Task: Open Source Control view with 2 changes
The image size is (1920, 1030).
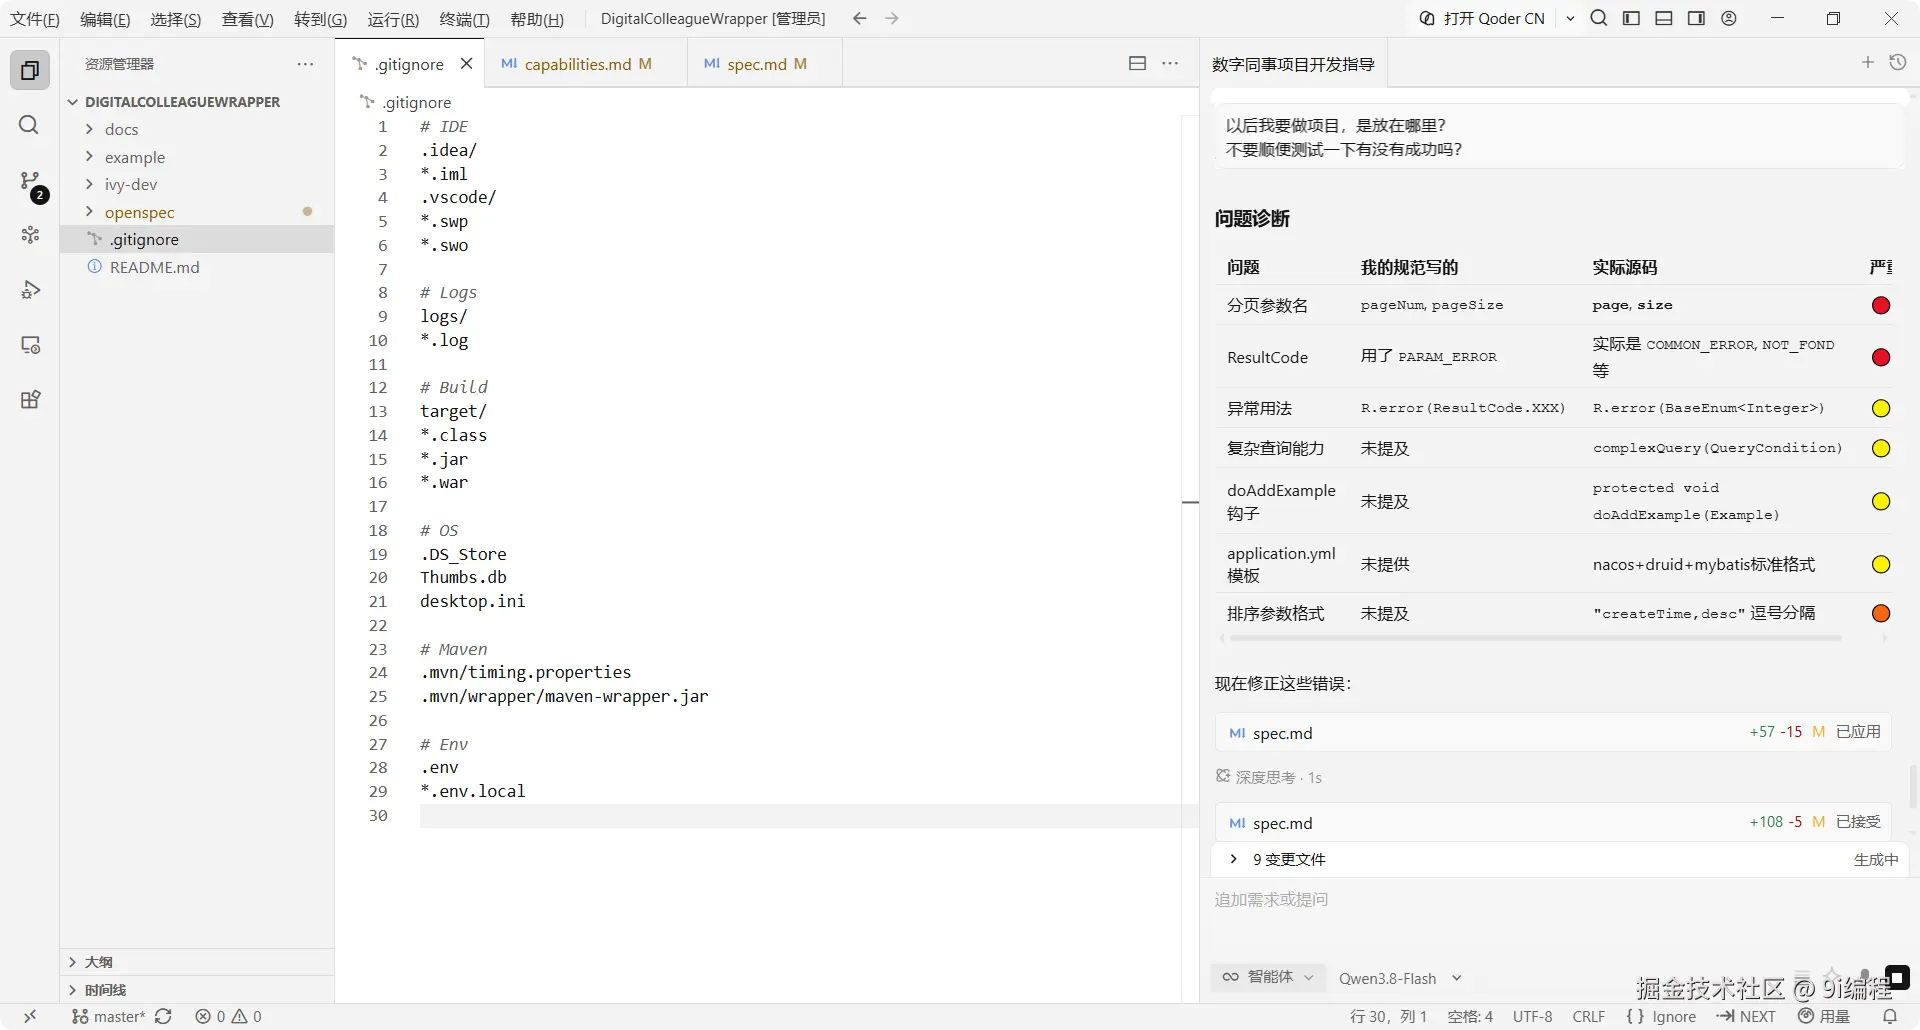Action: [30, 182]
